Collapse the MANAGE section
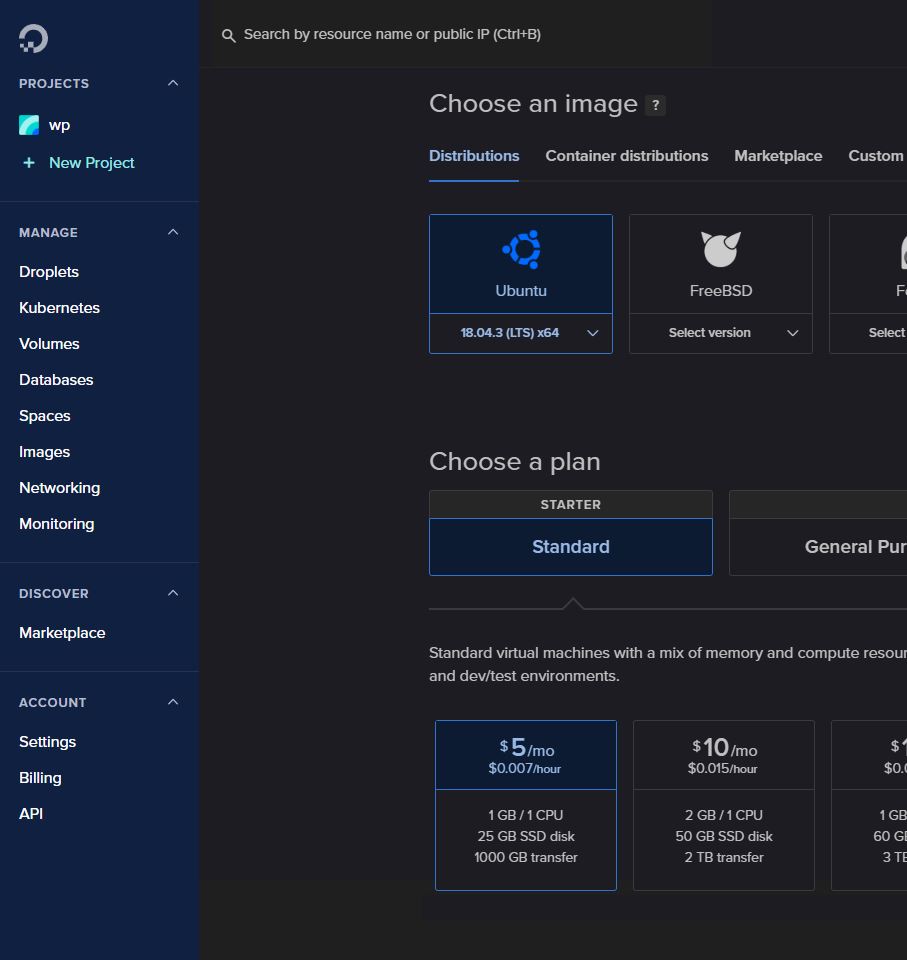Screen dimensions: 907x960 [x=173, y=232]
